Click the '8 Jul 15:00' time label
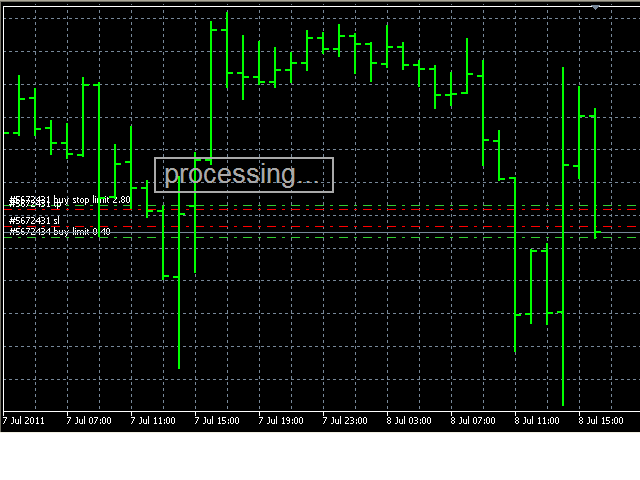The height and width of the screenshot is (480, 640). pyautogui.click(x=601, y=420)
